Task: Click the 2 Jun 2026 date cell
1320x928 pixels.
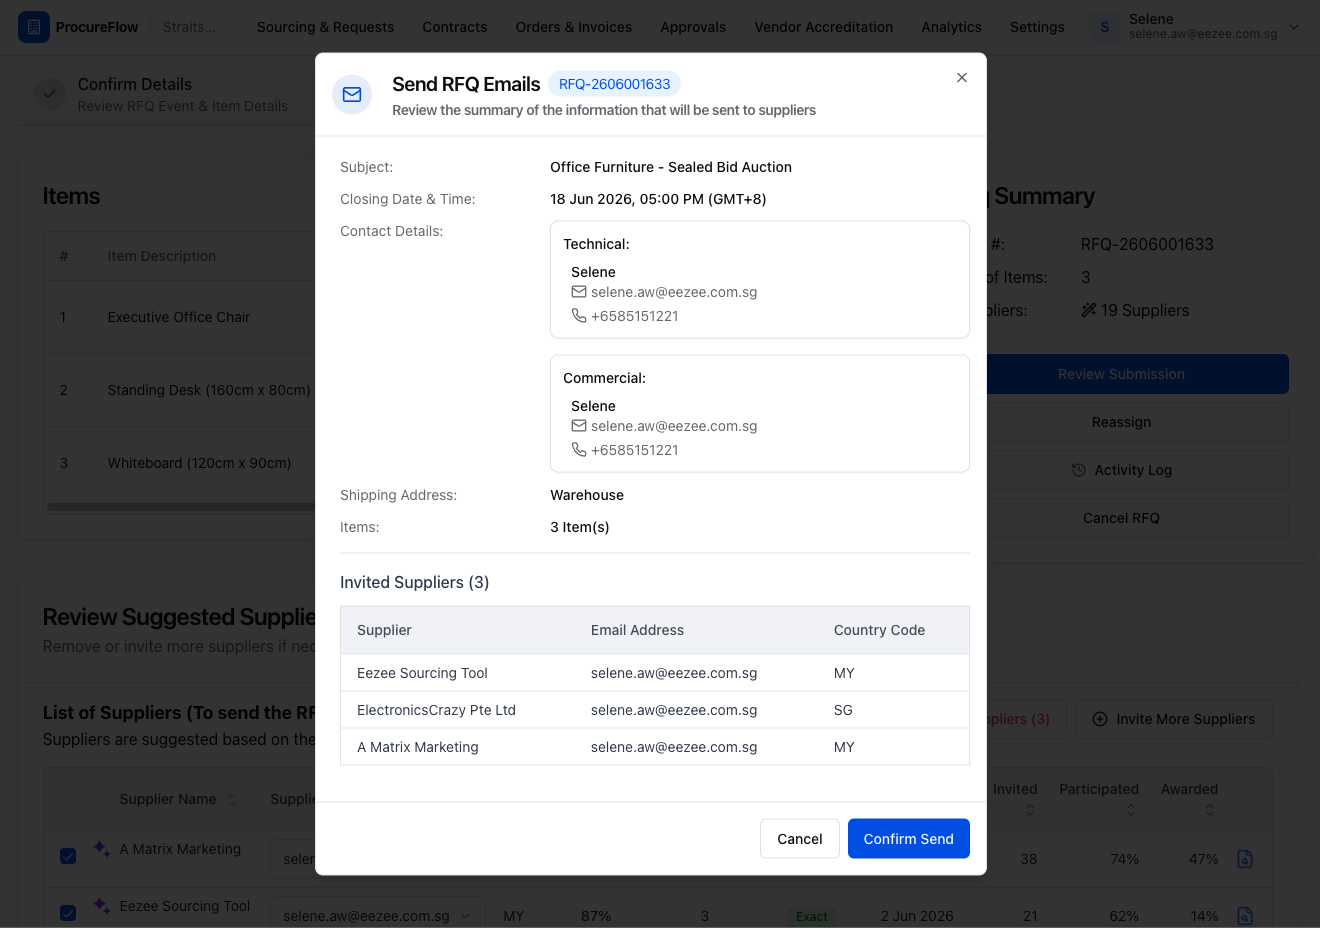Action: pos(917,916)
